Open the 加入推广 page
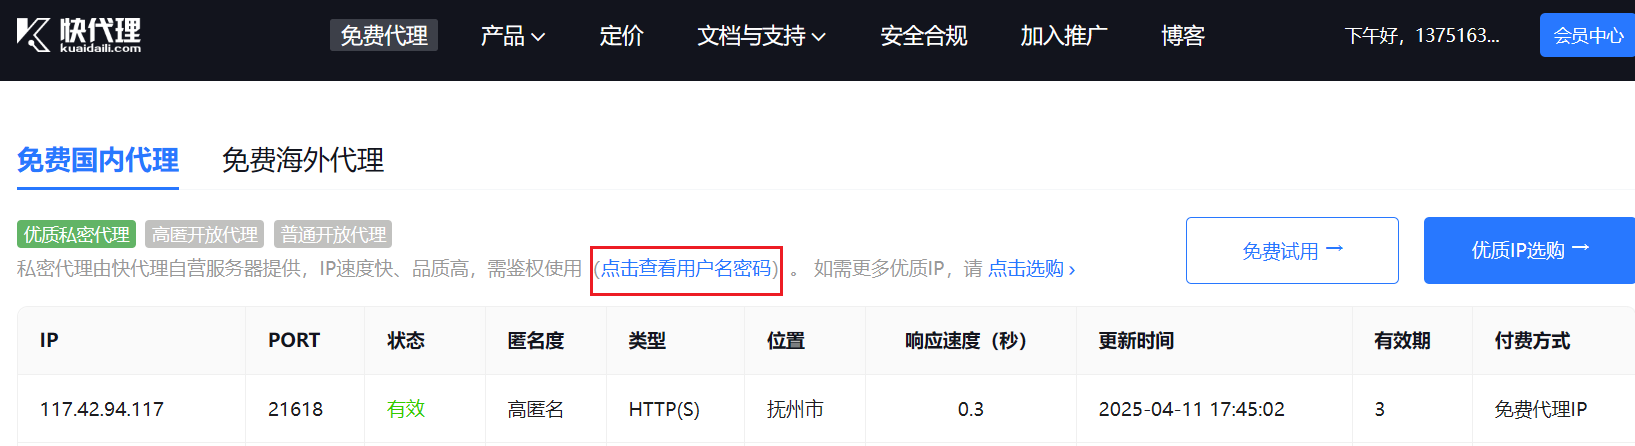This screenshot has height=446, width=1635. [x=1064, y=36]
